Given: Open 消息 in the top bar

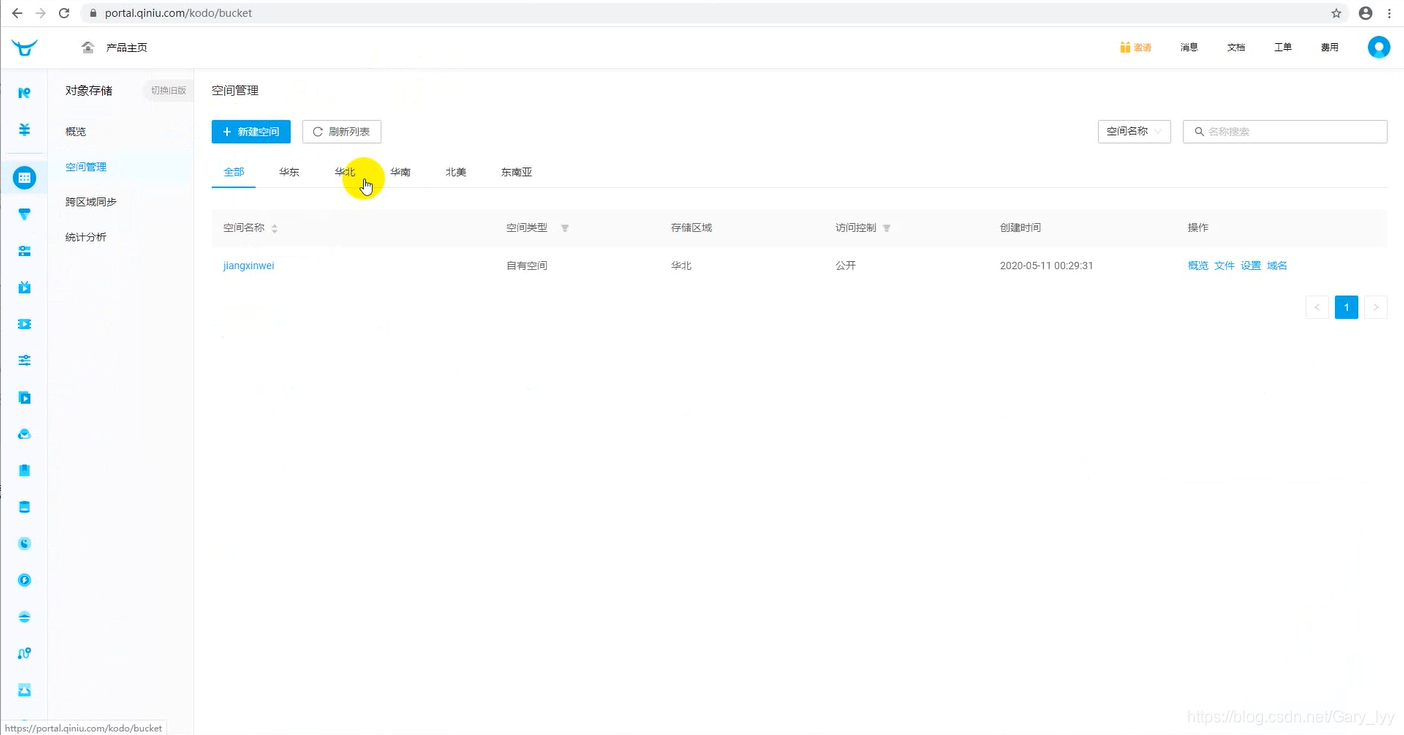Looking at the screenshot, I should (1189, 47).
